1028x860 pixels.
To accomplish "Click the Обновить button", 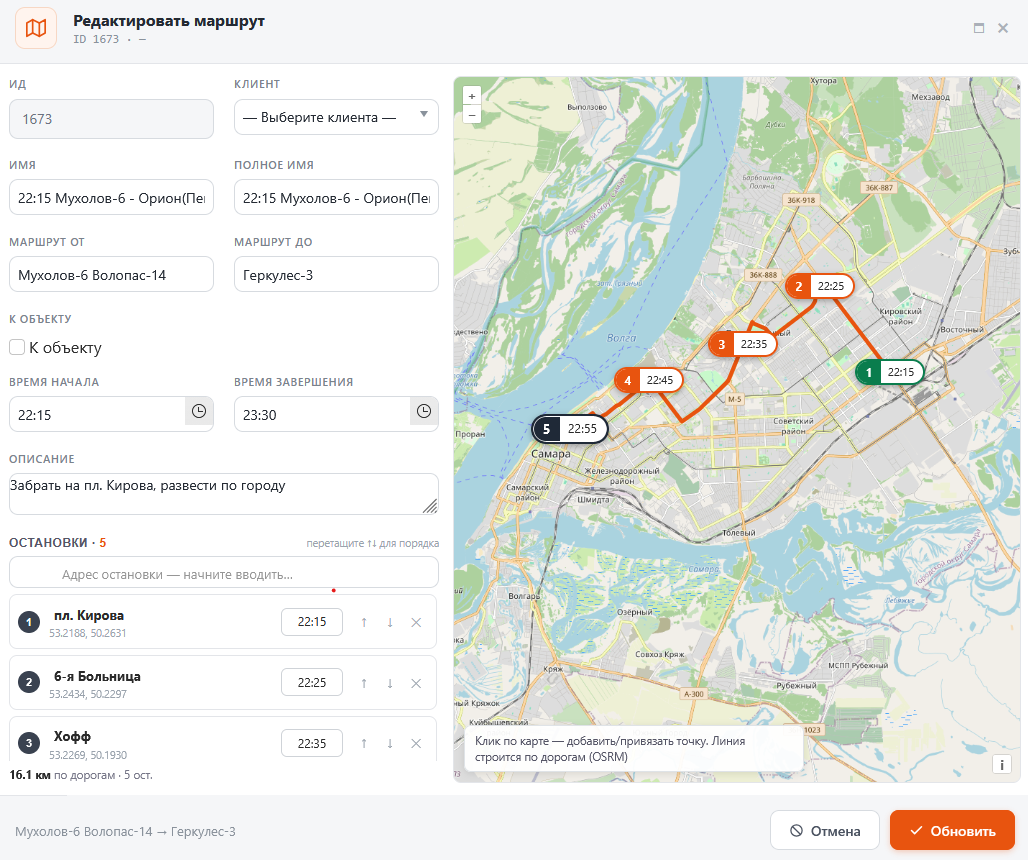I will (x=952, y=831).
